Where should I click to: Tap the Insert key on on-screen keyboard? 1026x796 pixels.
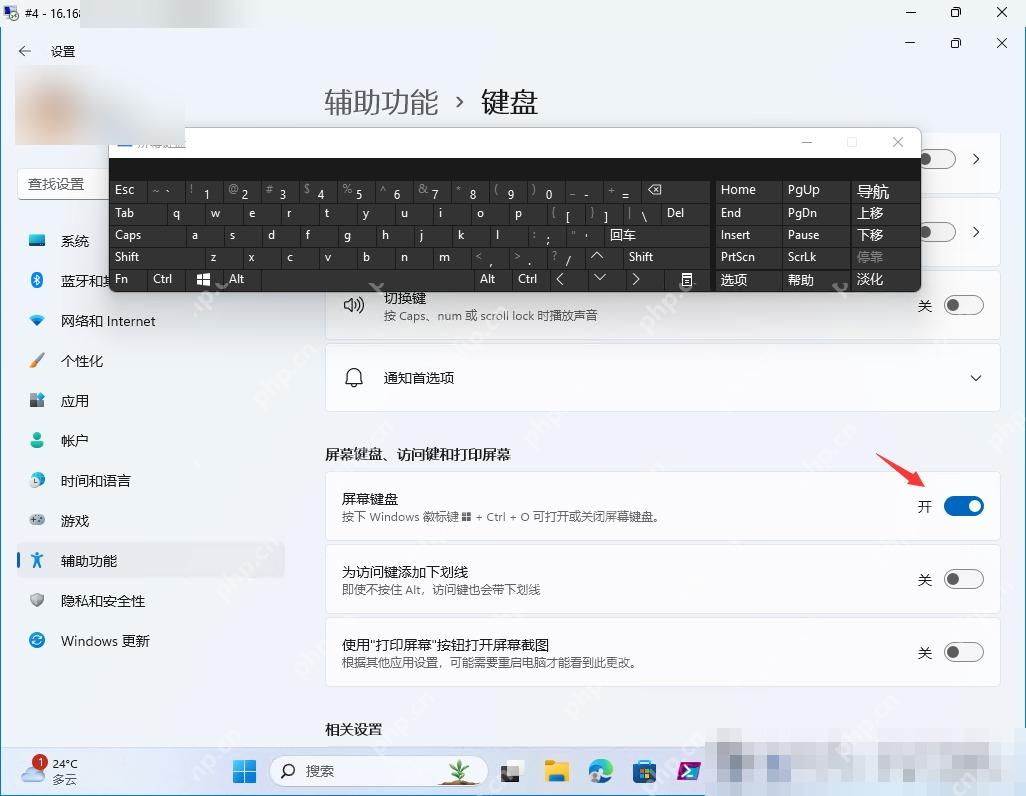(748, 235)
